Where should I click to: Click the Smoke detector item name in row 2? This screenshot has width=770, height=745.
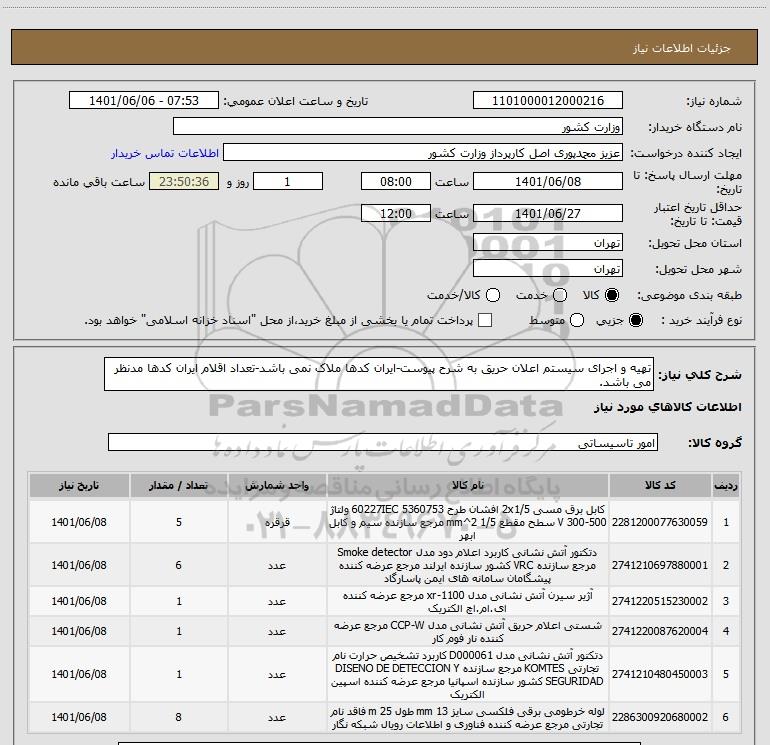(467, 565)
